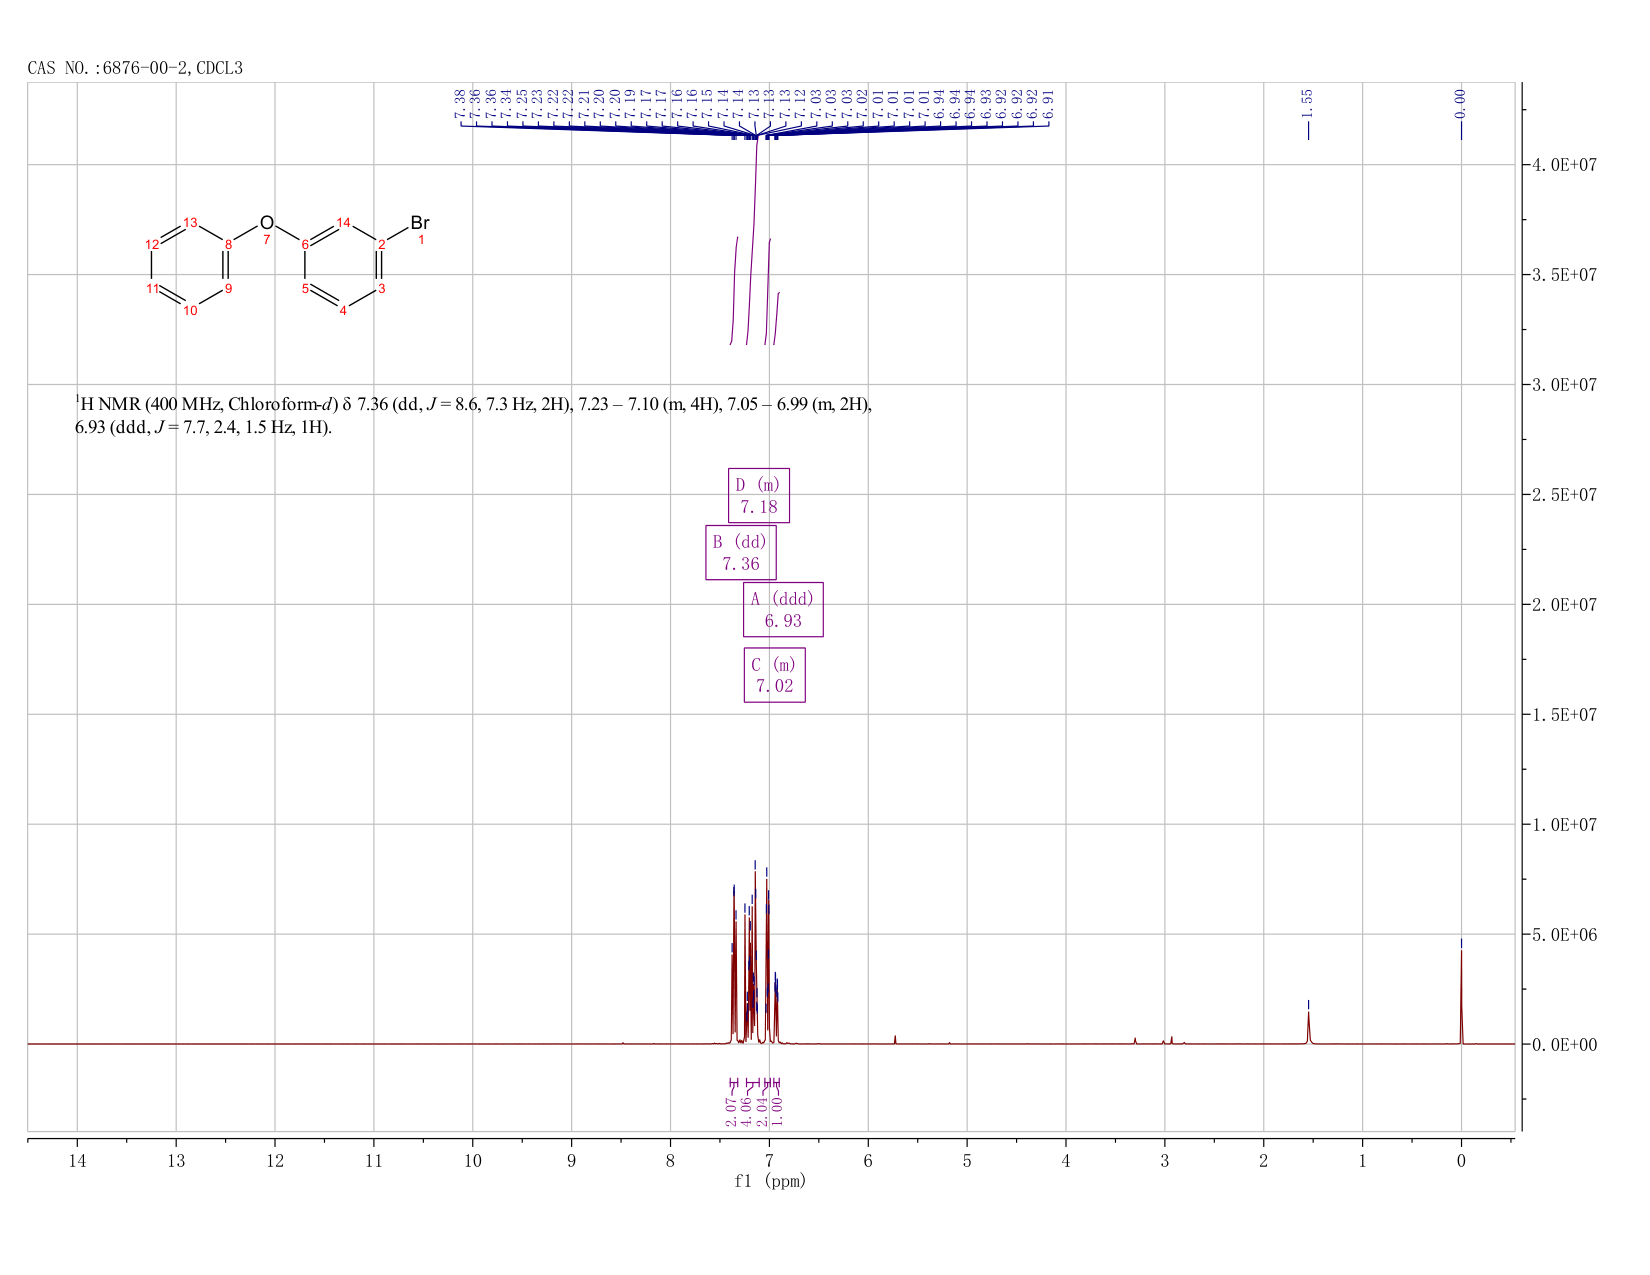The height and width of the screenshot is (1275, 1650).
Task: Click the integral value 4.06
Action: (746, 1111)
